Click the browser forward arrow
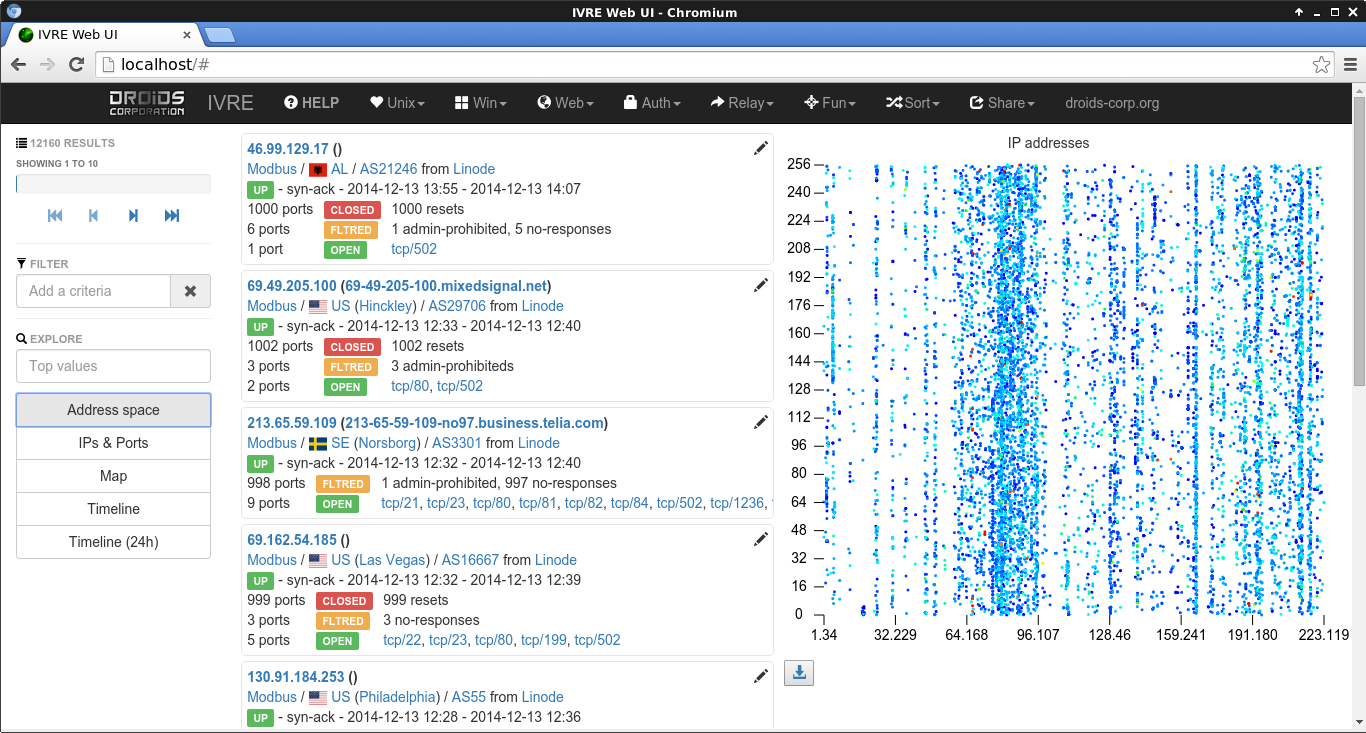The height and width of the screenshot is (733, 1366). pyautogui.click(x=47, y=65)
